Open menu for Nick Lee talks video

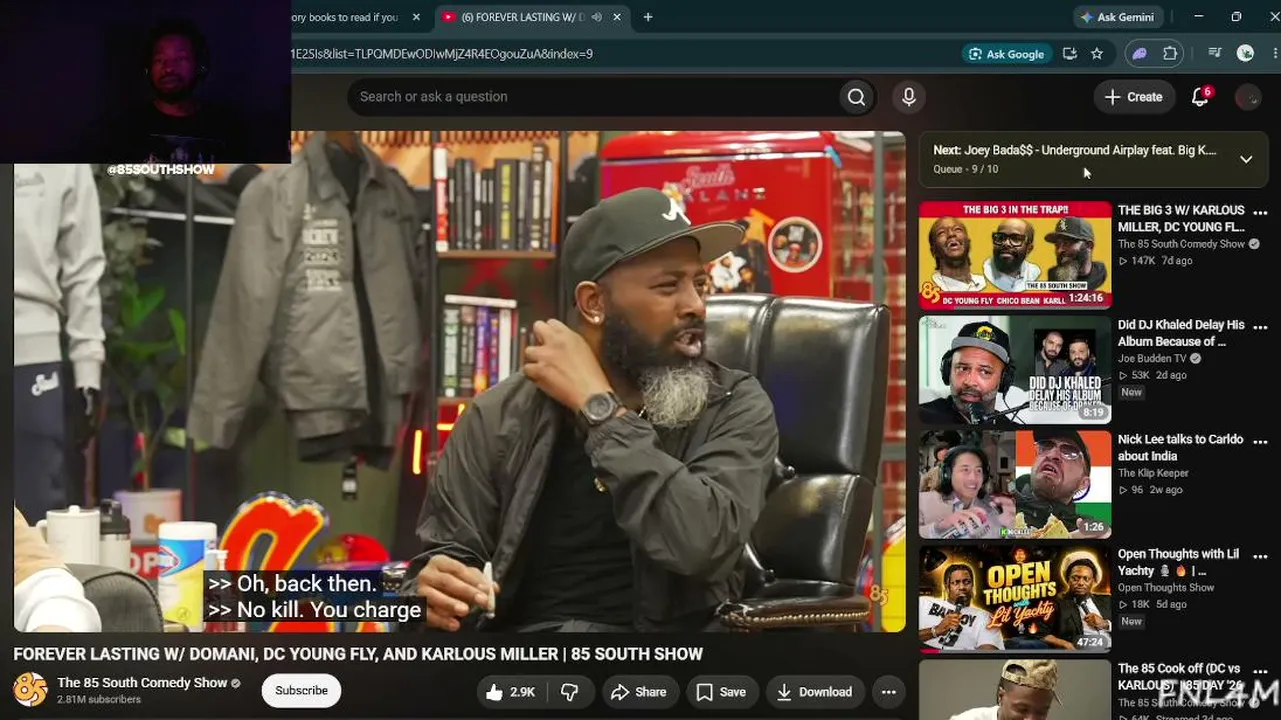[1260, 442]
